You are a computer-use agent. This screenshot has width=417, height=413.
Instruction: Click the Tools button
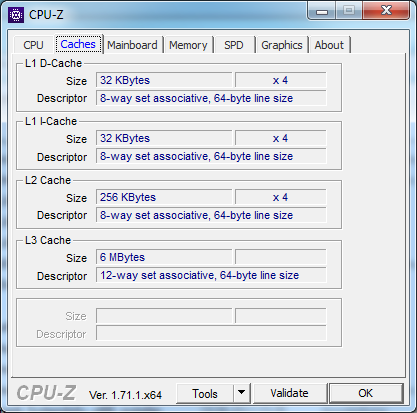tap(205, 394)
